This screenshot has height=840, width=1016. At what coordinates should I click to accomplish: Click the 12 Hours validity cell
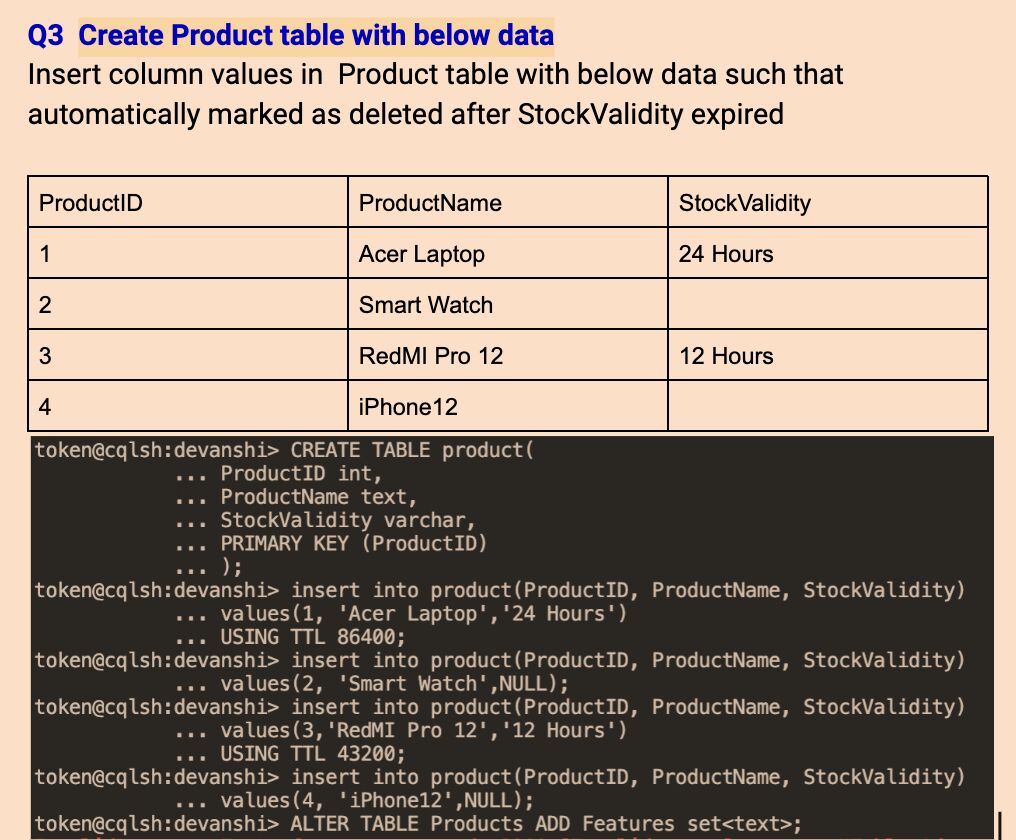click(x=828, y=355)
